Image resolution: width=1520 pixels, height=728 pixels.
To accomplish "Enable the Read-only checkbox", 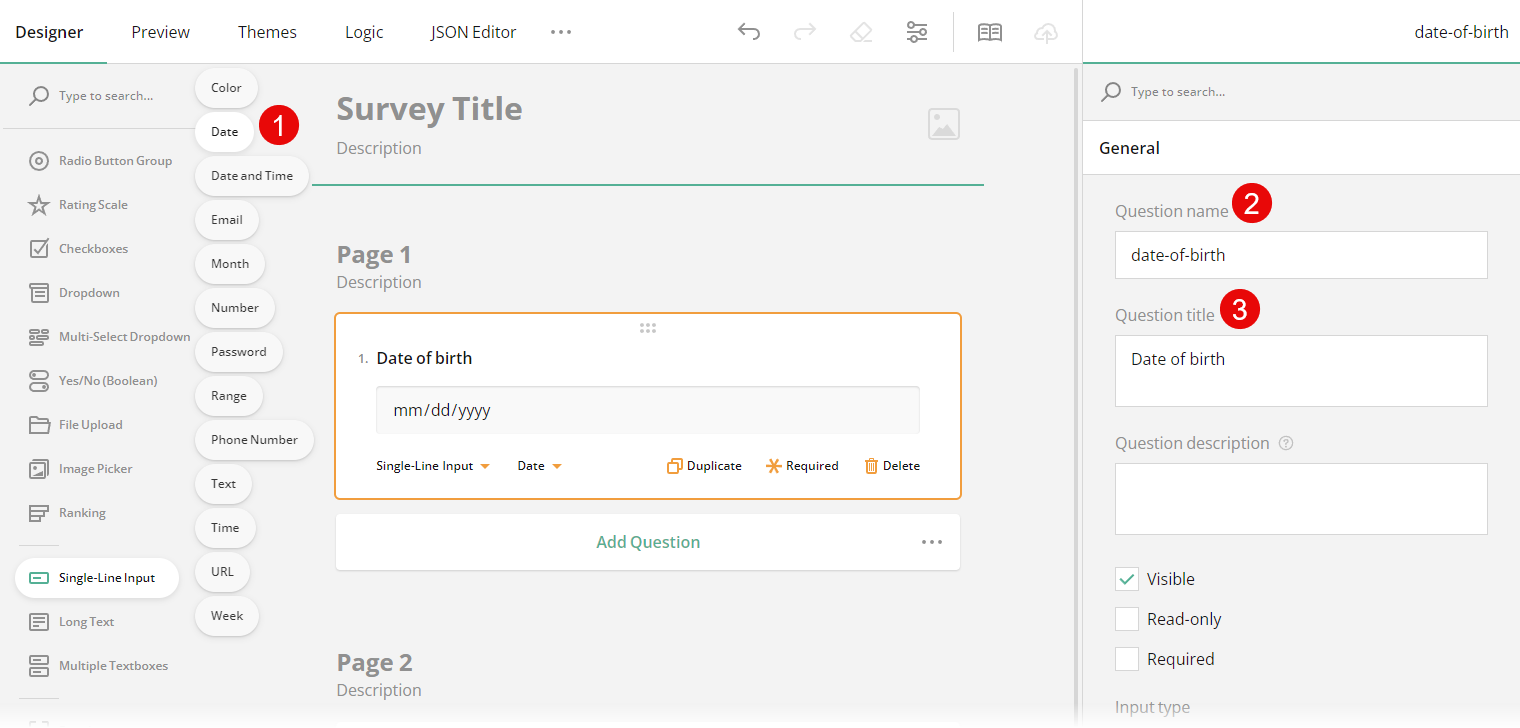I will coord(1127,618).
